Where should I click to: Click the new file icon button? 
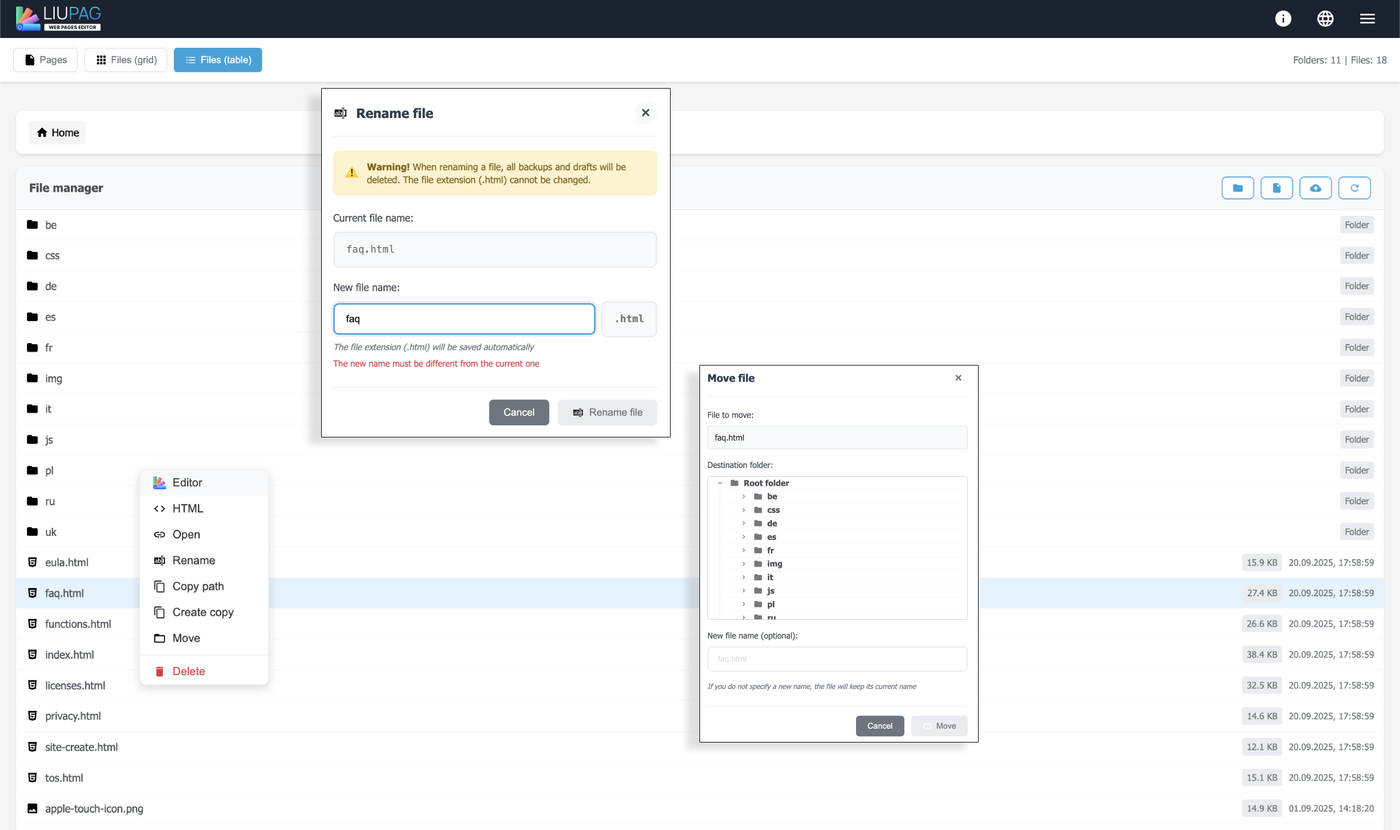click(1276, 188)
